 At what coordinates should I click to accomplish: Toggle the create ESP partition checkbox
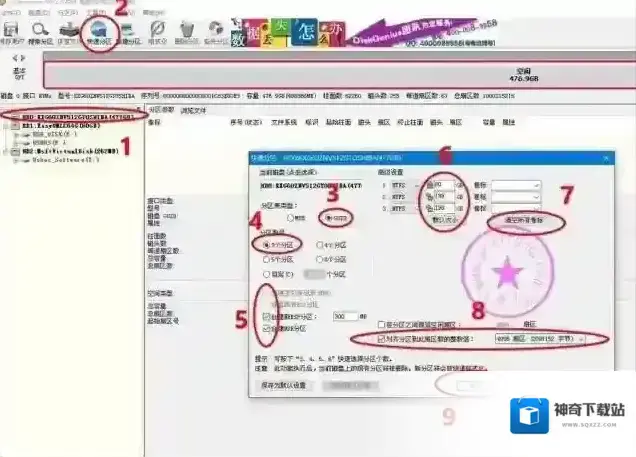(x=265, y=315)
